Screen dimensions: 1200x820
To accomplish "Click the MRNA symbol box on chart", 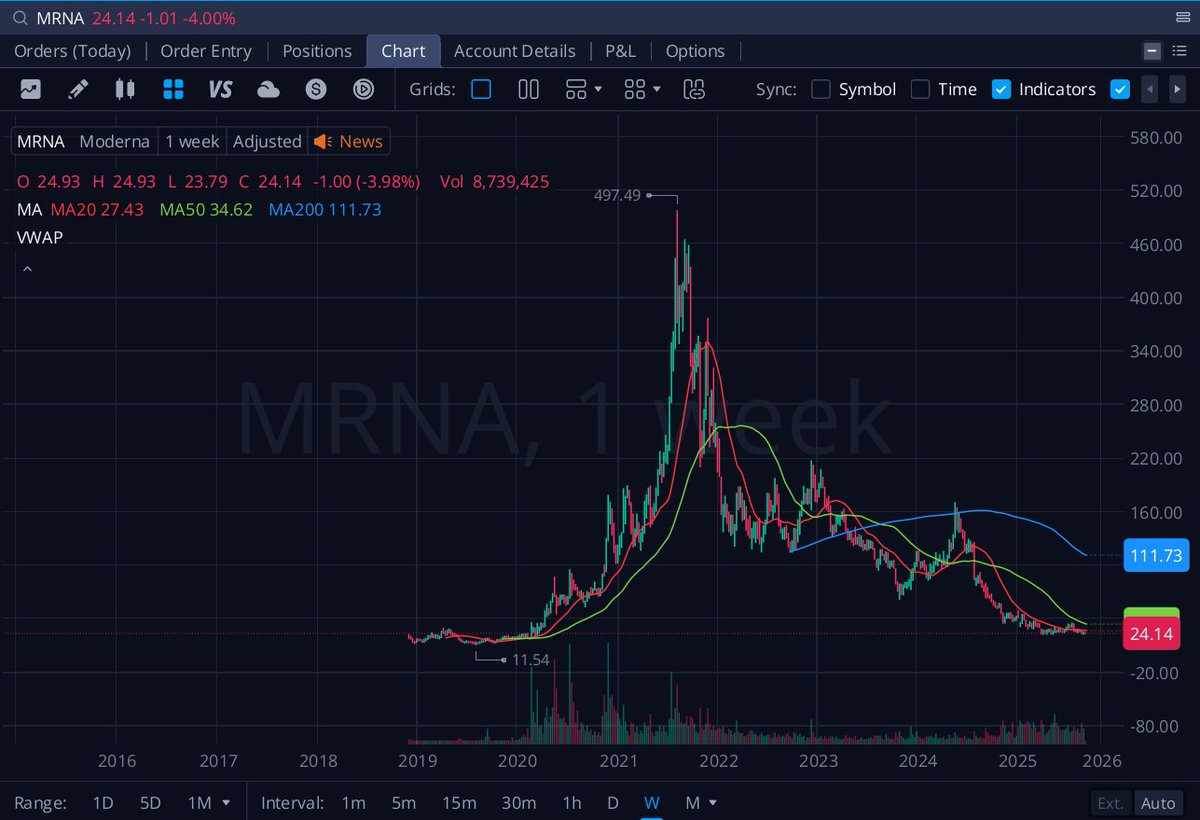I will (x=41, y=141).
